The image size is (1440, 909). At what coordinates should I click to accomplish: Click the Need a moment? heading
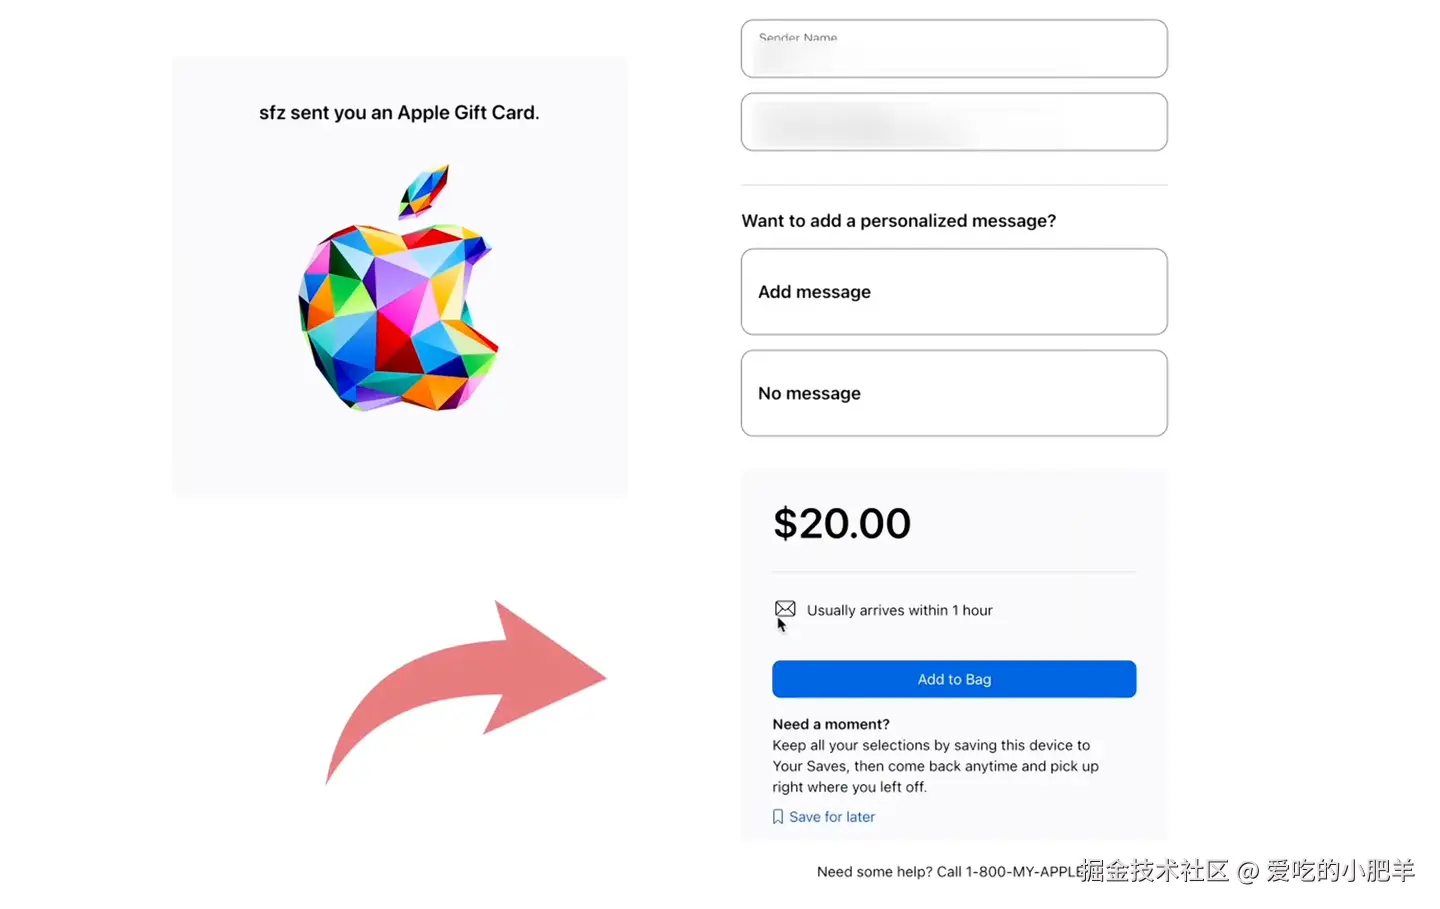click(831, 724)
